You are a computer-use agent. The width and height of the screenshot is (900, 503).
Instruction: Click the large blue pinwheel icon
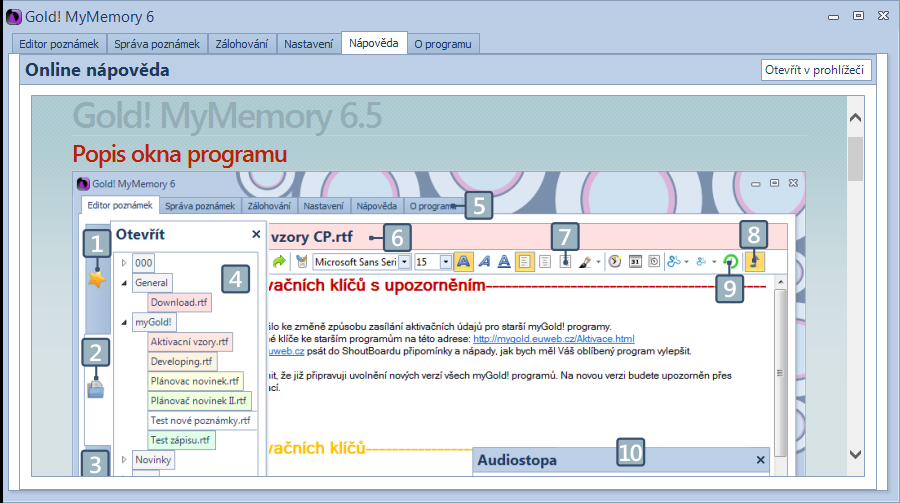point(674,262)
